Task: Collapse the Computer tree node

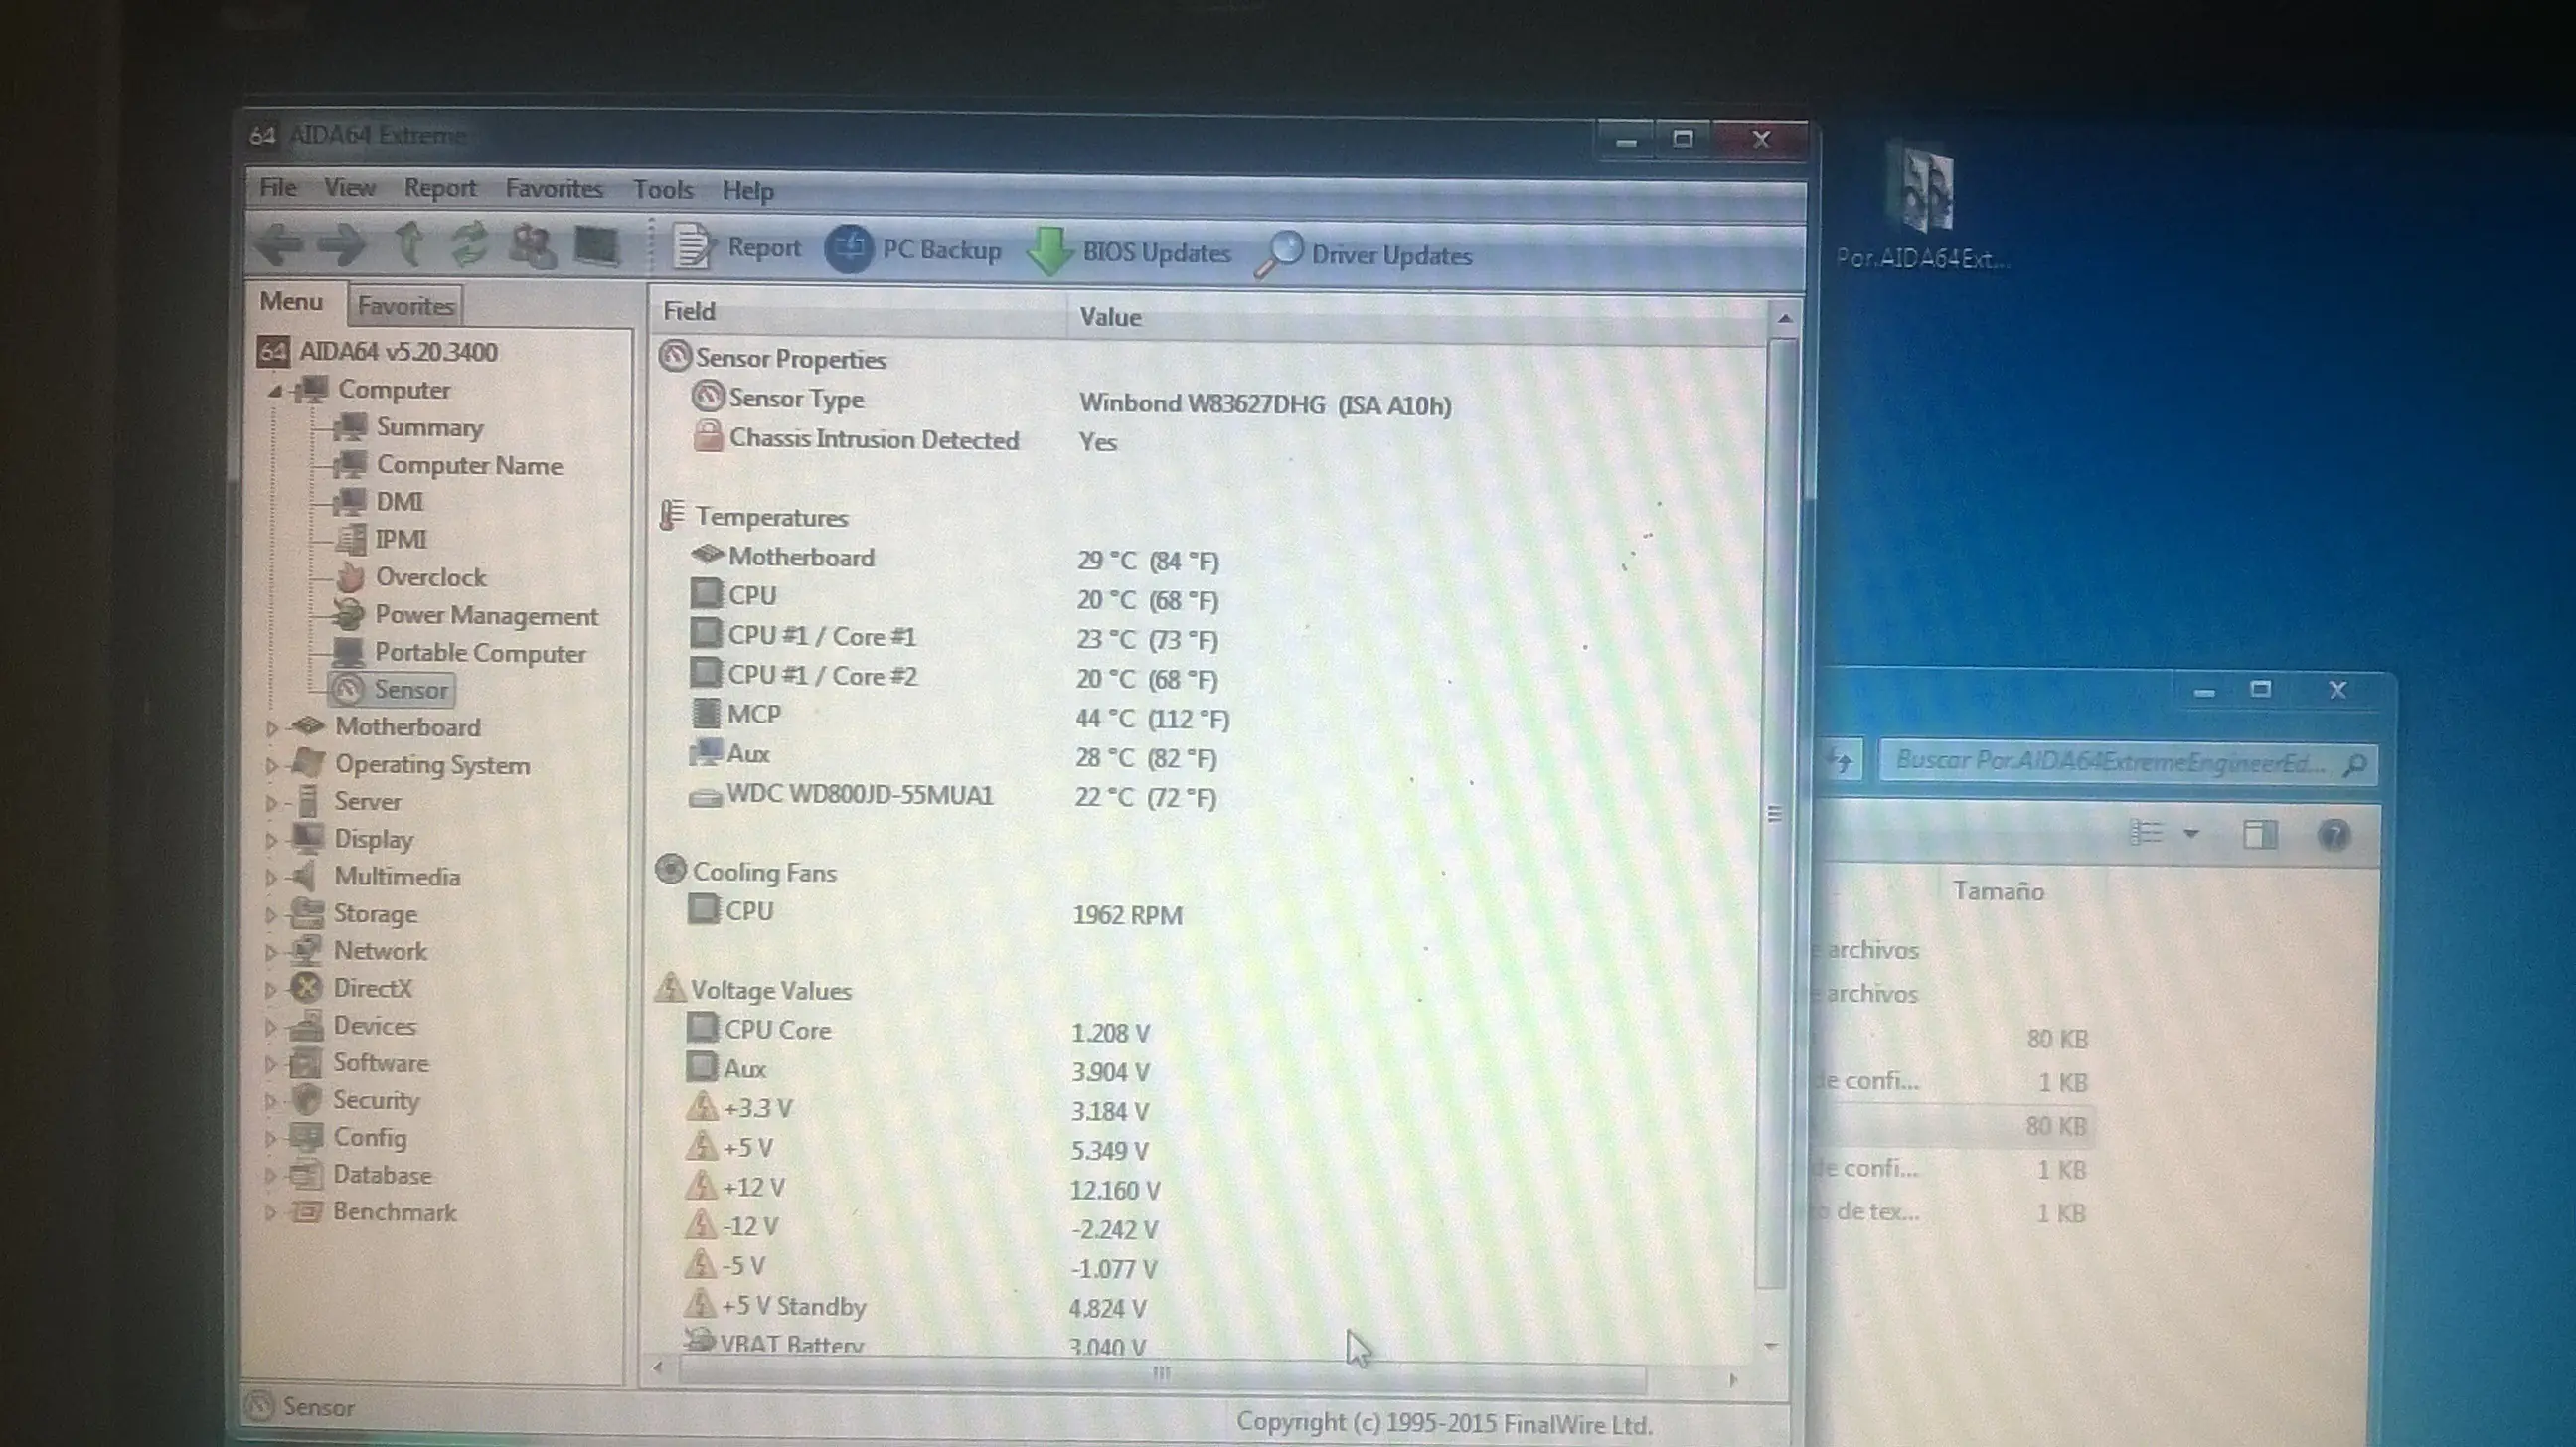Action: point(275,391)
